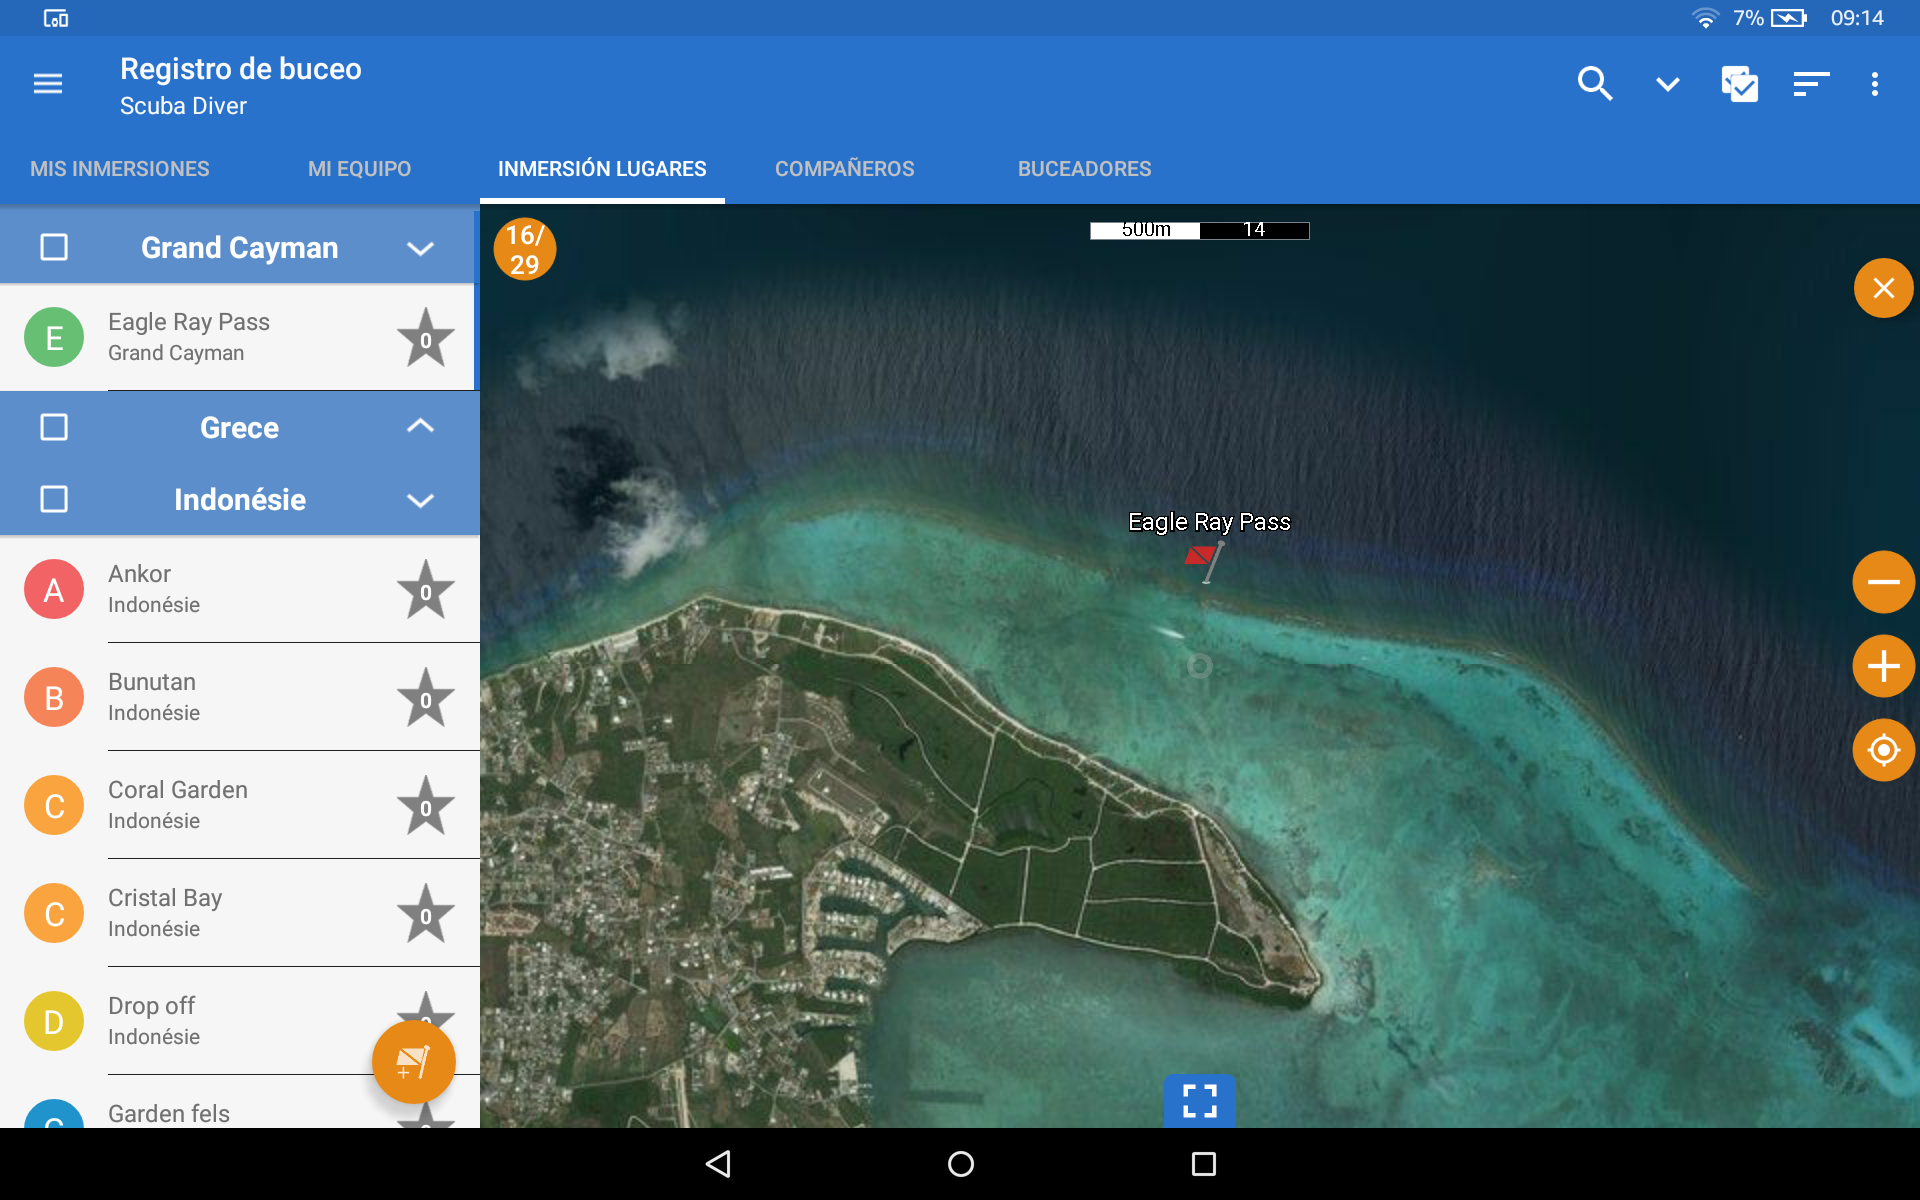Check the Indonésie group checkbox
1920x1200 pixels.
54,499
